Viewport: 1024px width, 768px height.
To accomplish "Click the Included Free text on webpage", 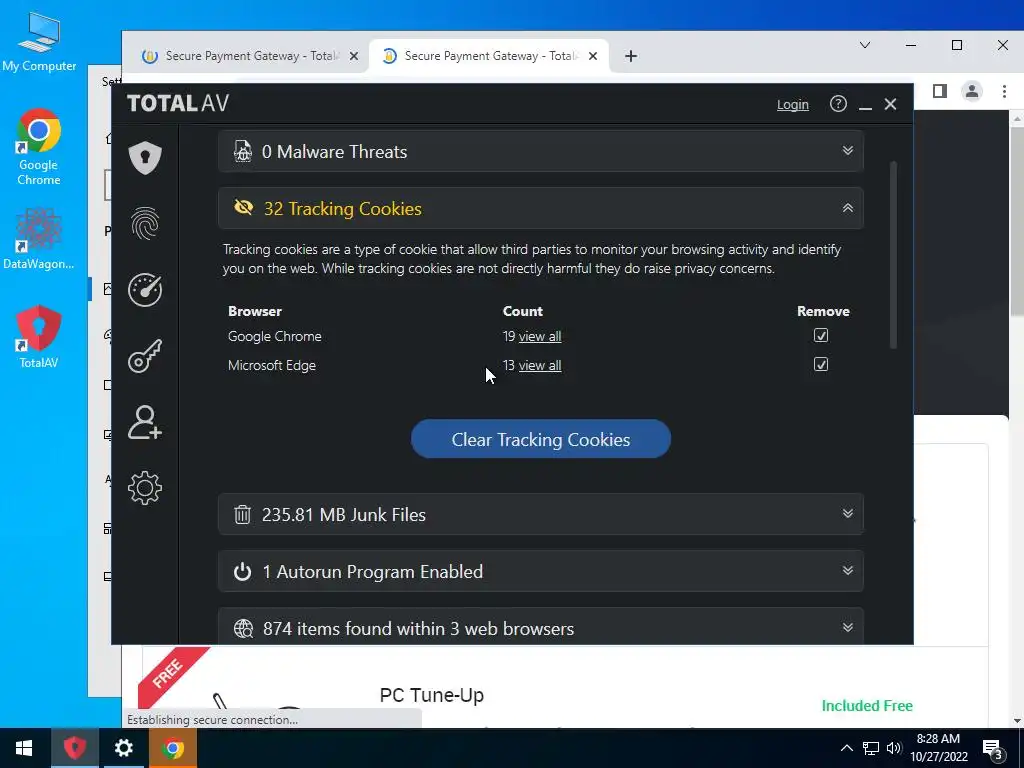I will 867,705.
